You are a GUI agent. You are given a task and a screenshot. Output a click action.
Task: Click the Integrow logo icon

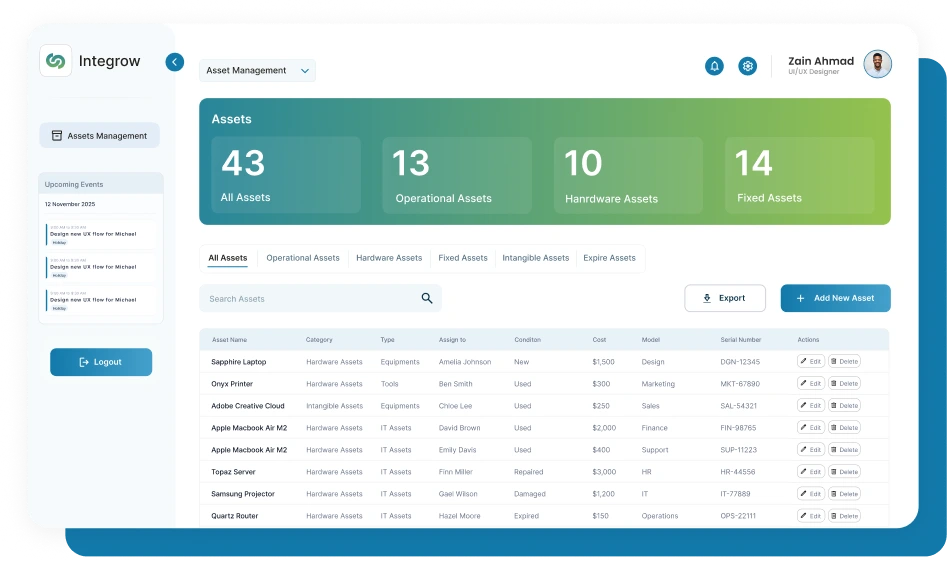point(56,62)
